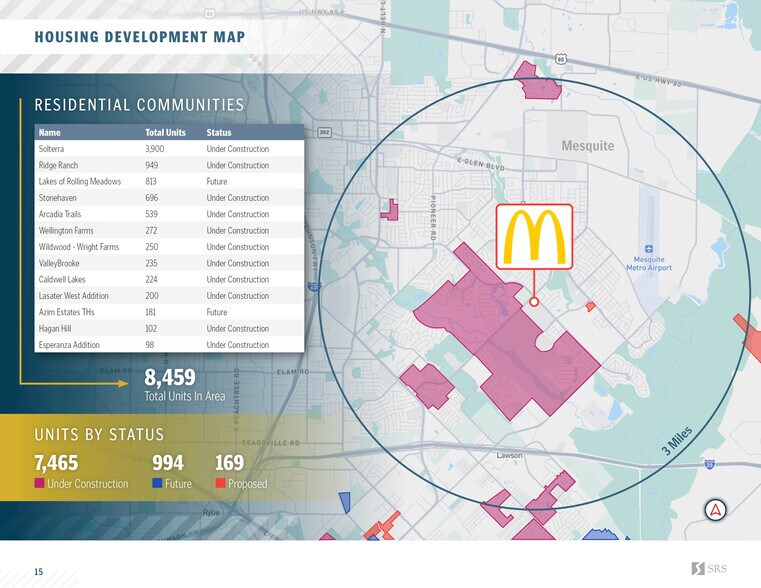Select the Hagan Hill row name
The width and height of the screenshot is (761, 588).
coord(55,328)
